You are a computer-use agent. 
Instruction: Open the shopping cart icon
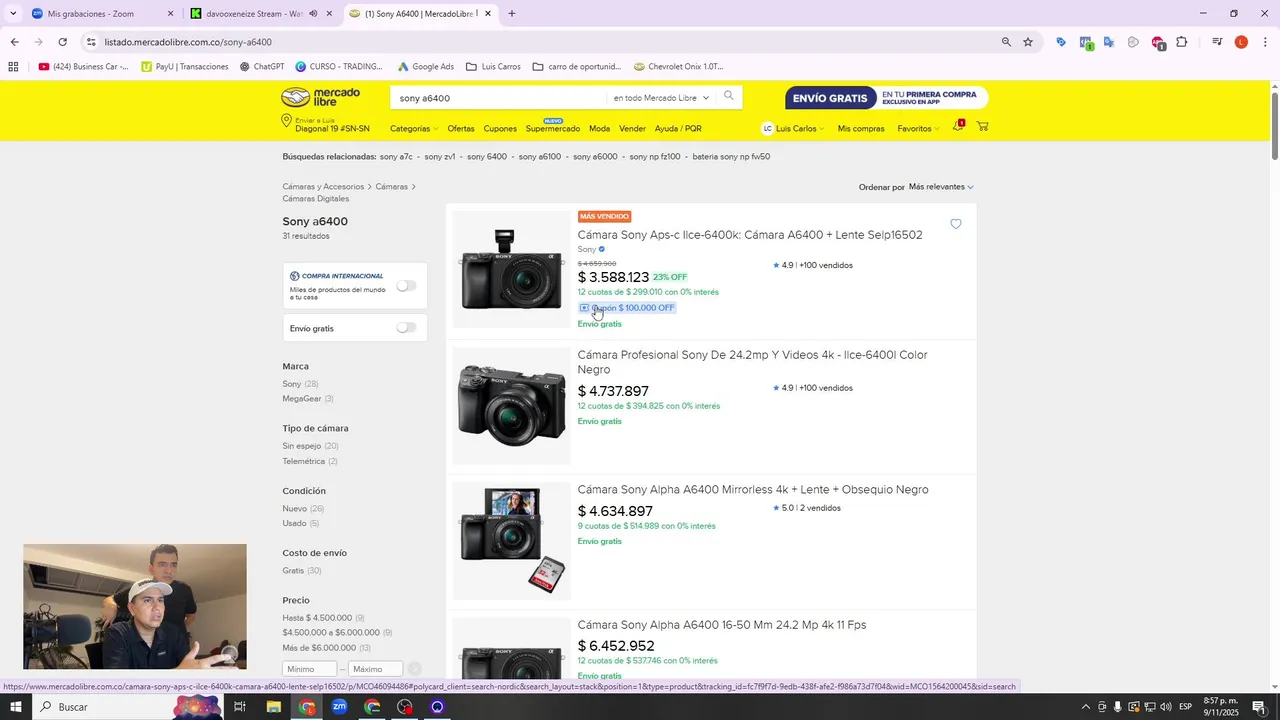(982, 126)
